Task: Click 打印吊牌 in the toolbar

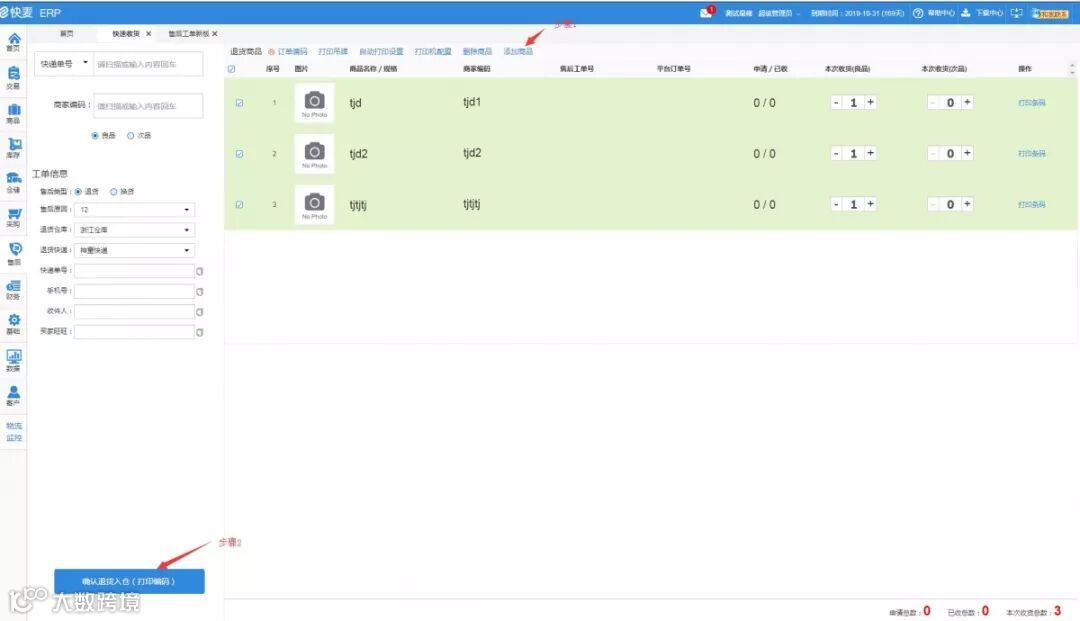Action: tap(333, 52)
